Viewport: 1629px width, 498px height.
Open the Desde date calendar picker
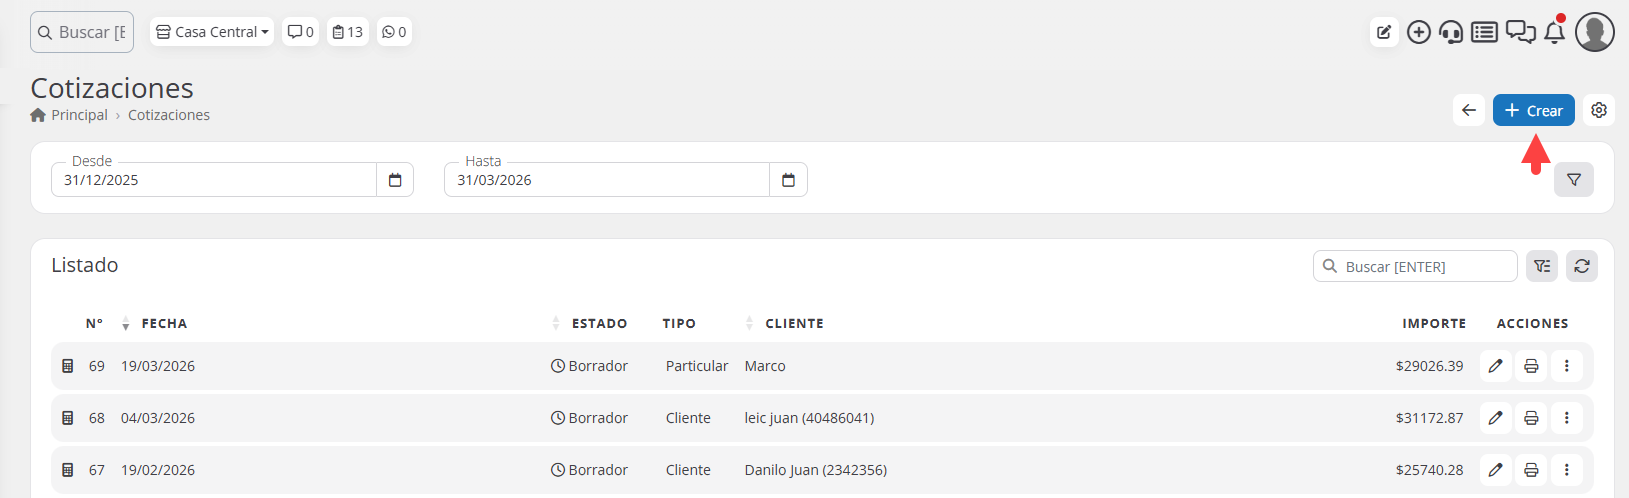(395, 180)
